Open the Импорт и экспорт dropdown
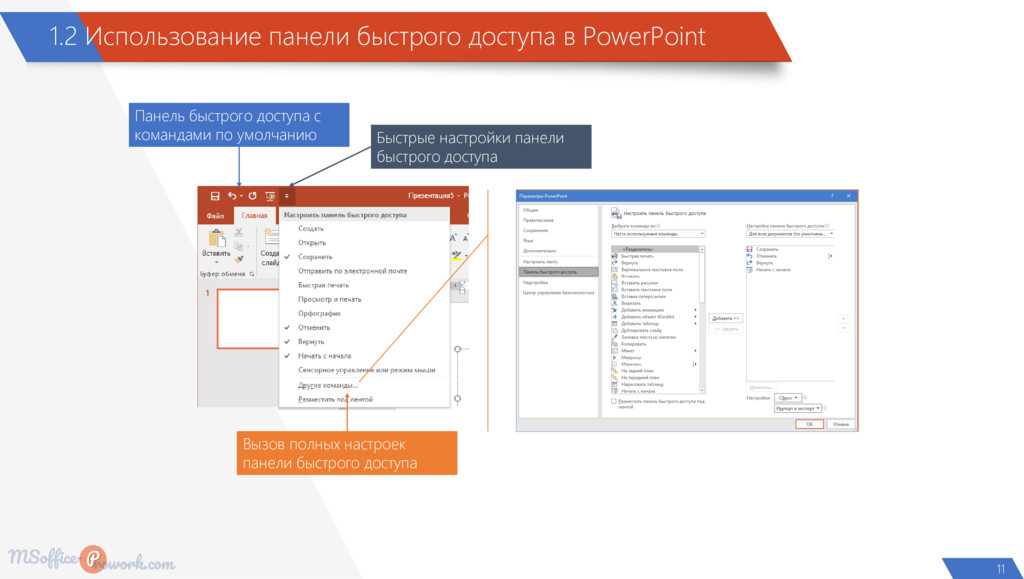This screenshot has height=579, width=1024. click(798, 409)
